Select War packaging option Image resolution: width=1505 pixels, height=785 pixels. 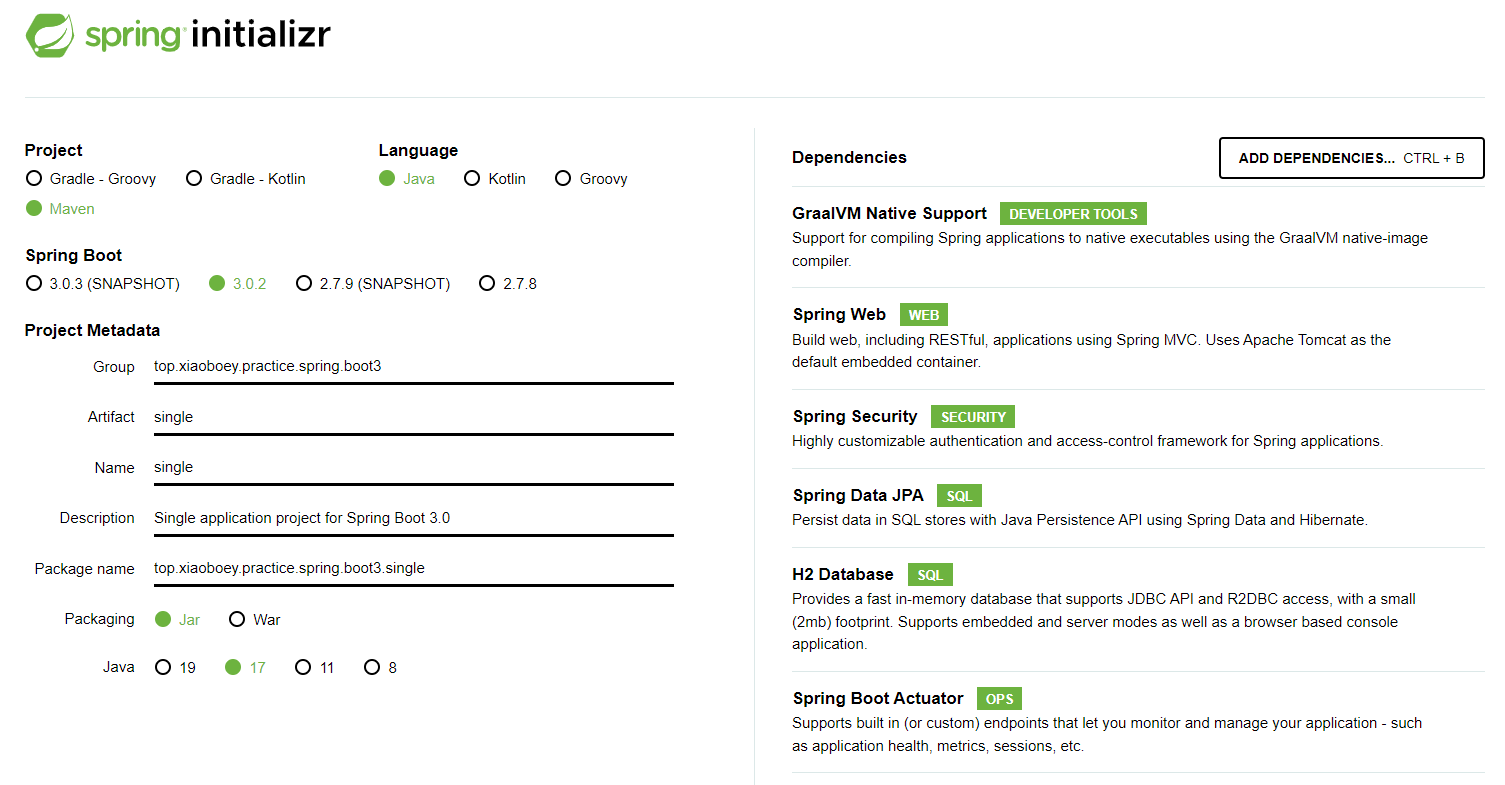pos(237,620)
